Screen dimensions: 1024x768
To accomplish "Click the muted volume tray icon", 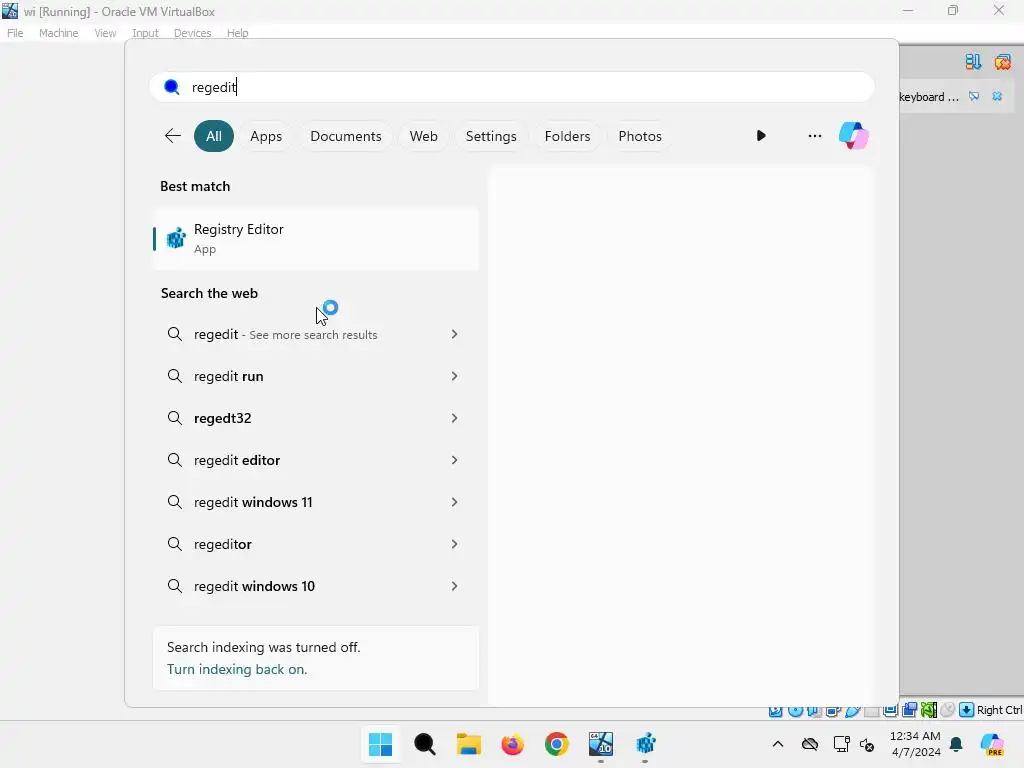I will click(x=867, y=744).
